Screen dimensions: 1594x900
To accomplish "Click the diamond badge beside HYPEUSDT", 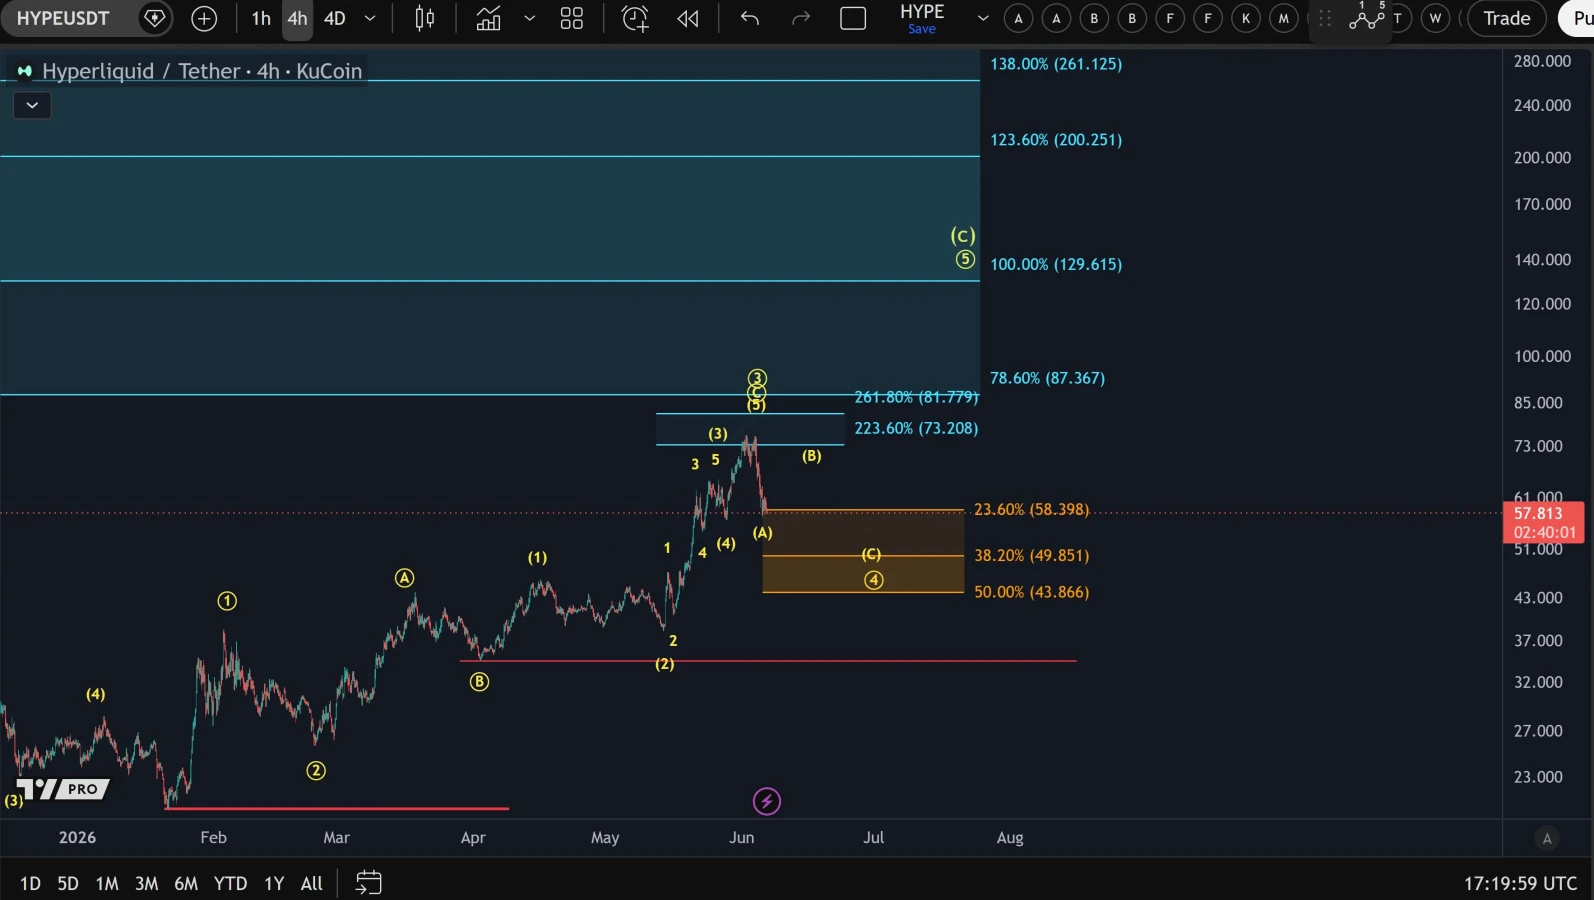I will pos(155,18).
